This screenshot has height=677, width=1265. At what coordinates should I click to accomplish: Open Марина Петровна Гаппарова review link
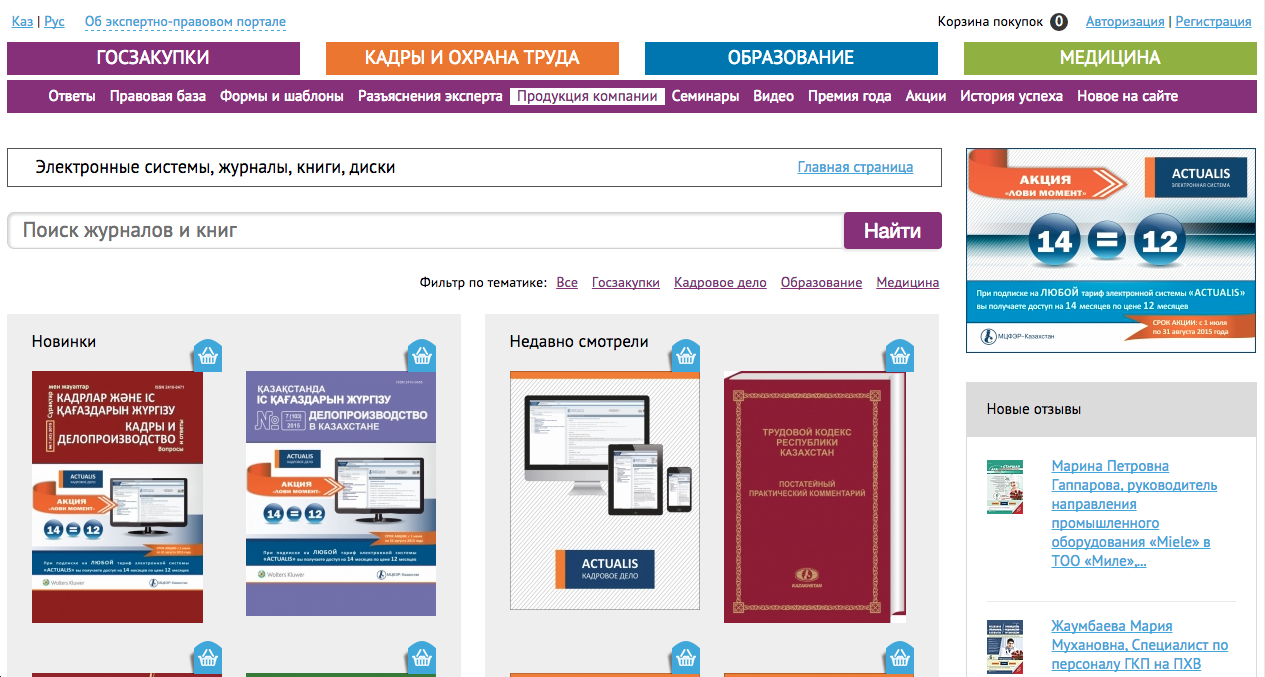pos(1134,513)
